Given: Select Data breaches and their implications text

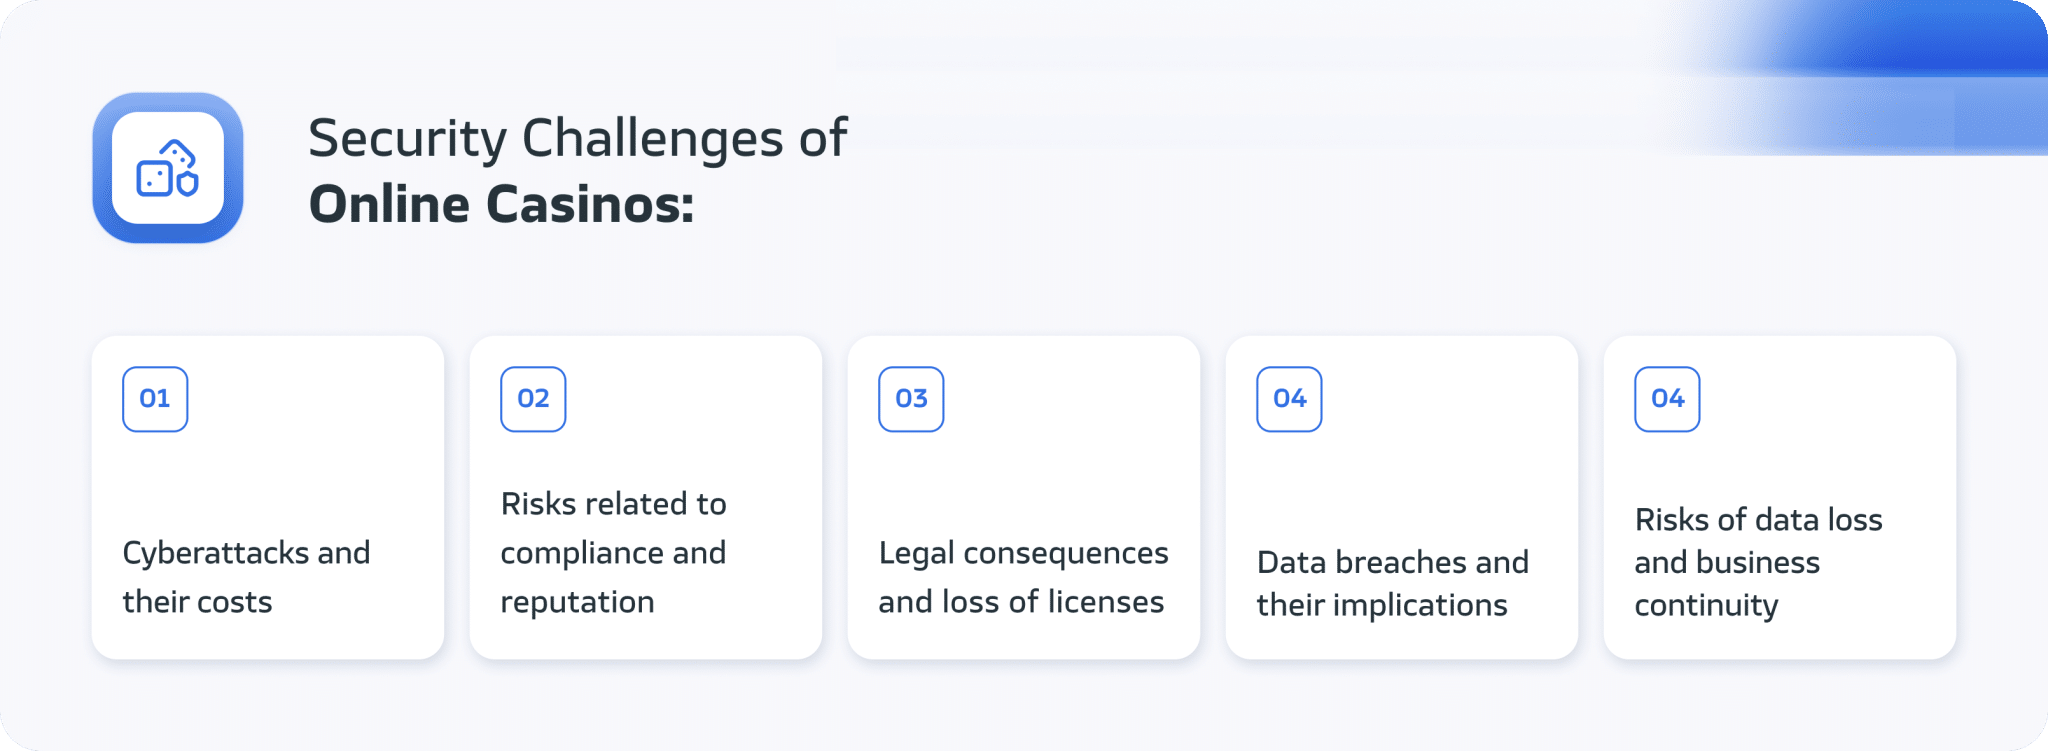Looking at the screenshot, I should [x=1392, y=583].
